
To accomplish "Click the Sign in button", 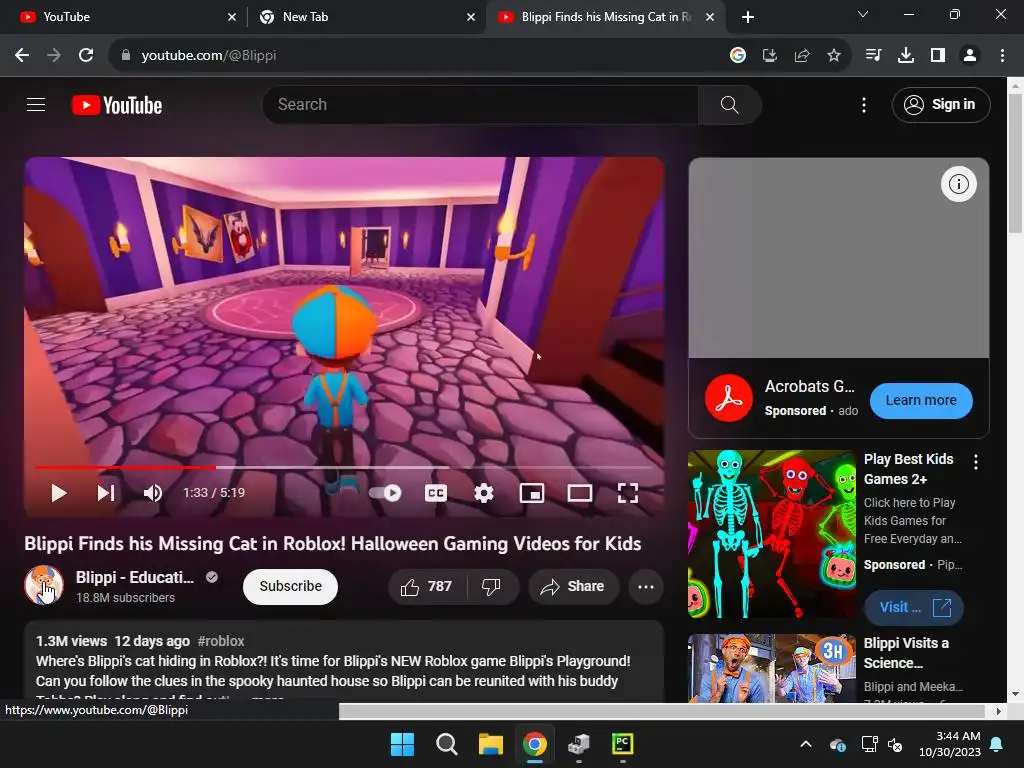I will [940, 104].
